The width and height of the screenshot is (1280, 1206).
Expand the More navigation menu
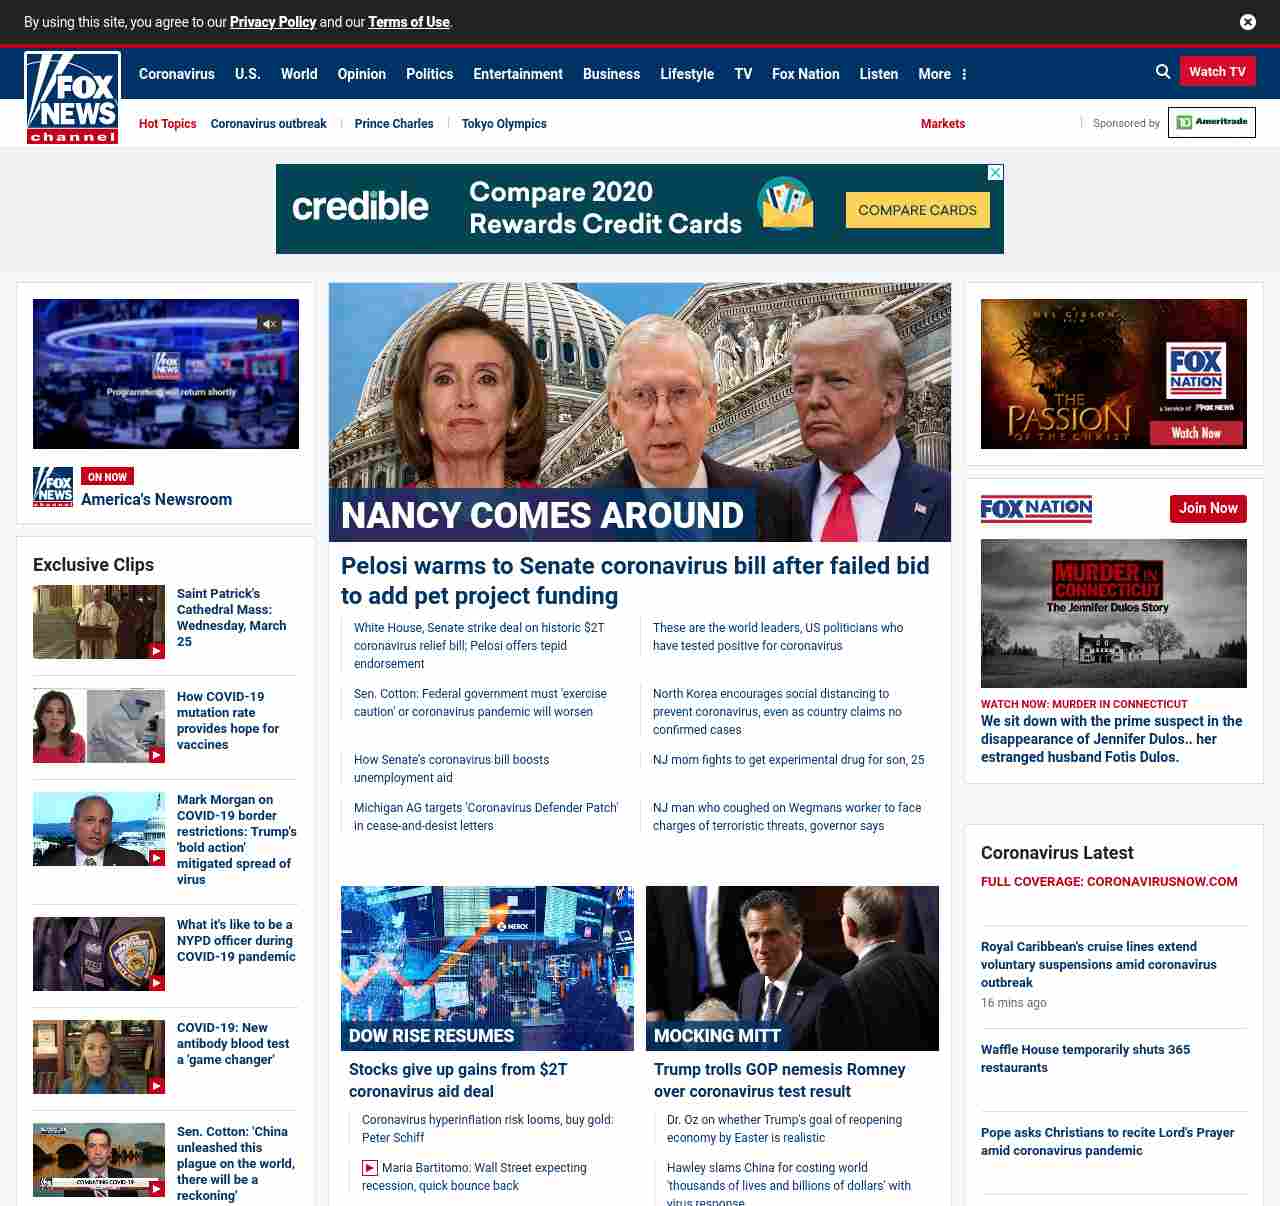pos(942,74)
